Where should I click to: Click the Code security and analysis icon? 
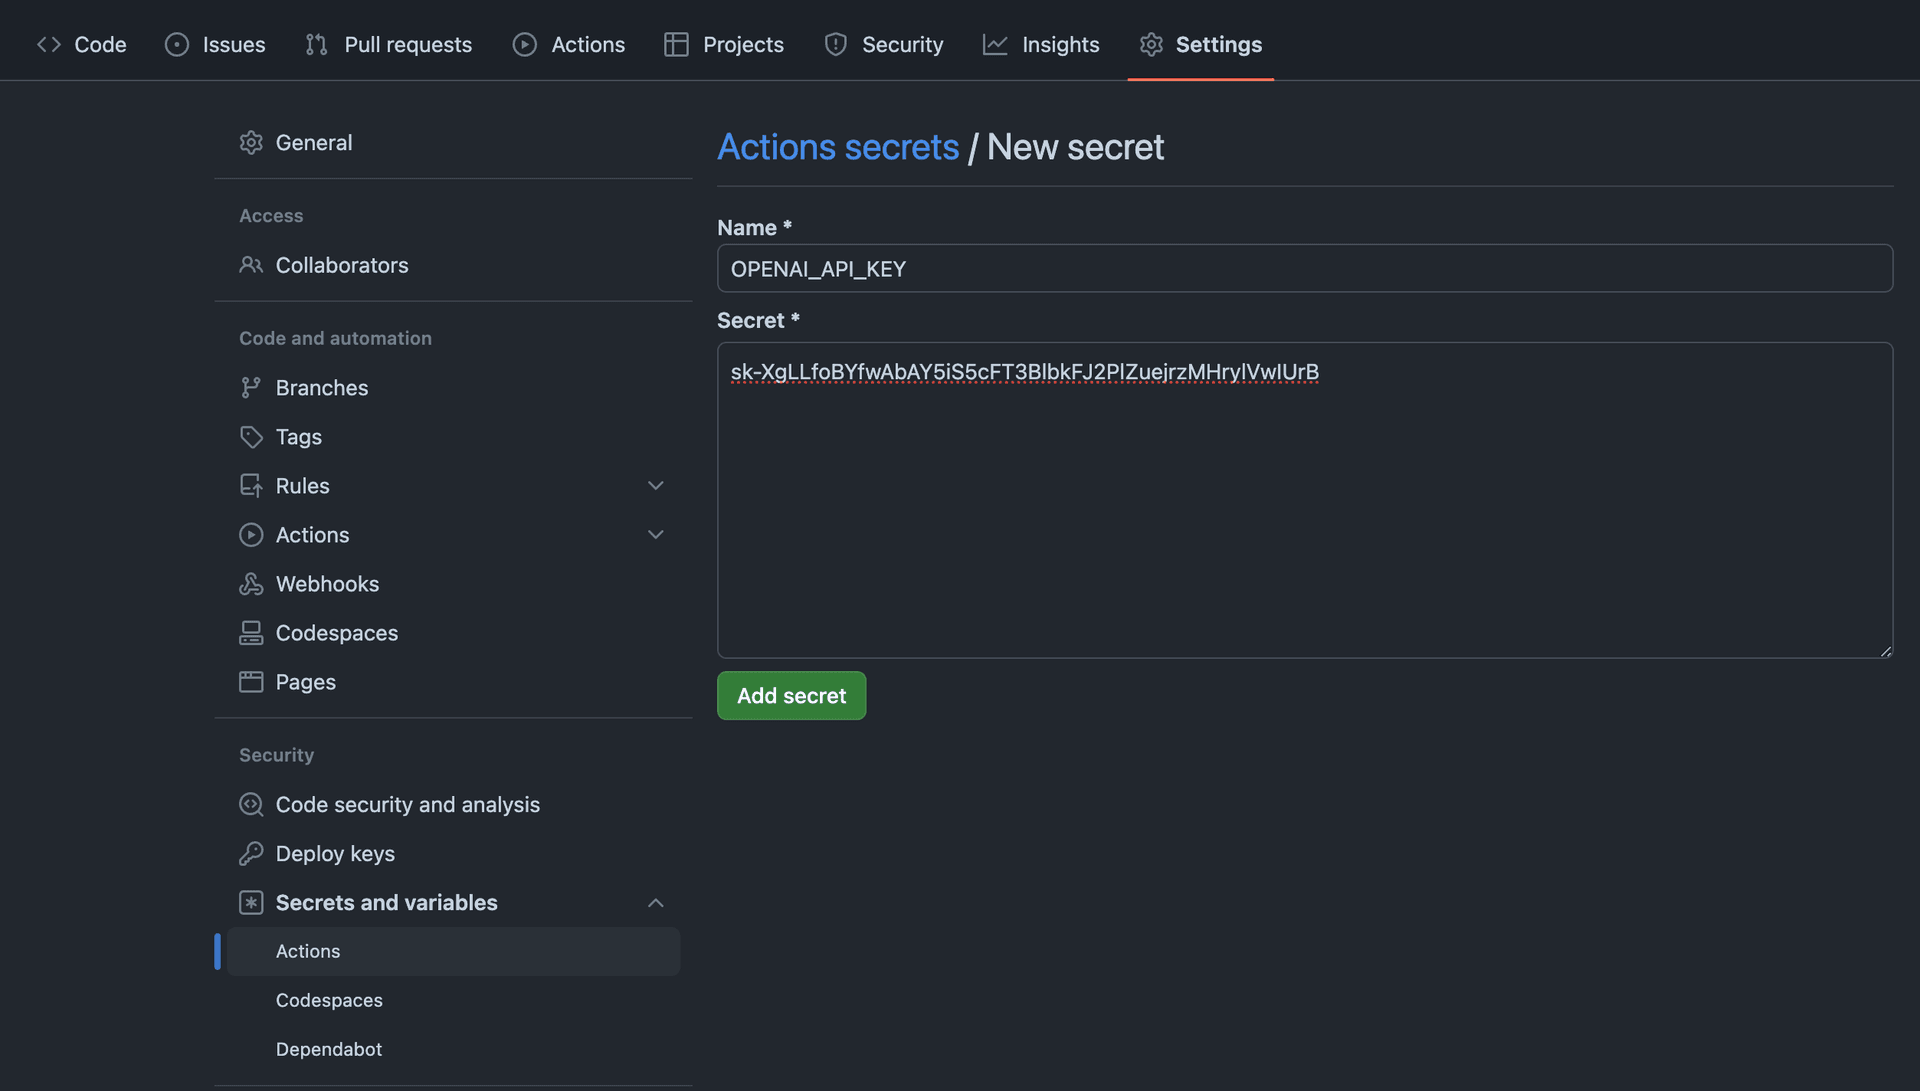click(x=250, y=805)
